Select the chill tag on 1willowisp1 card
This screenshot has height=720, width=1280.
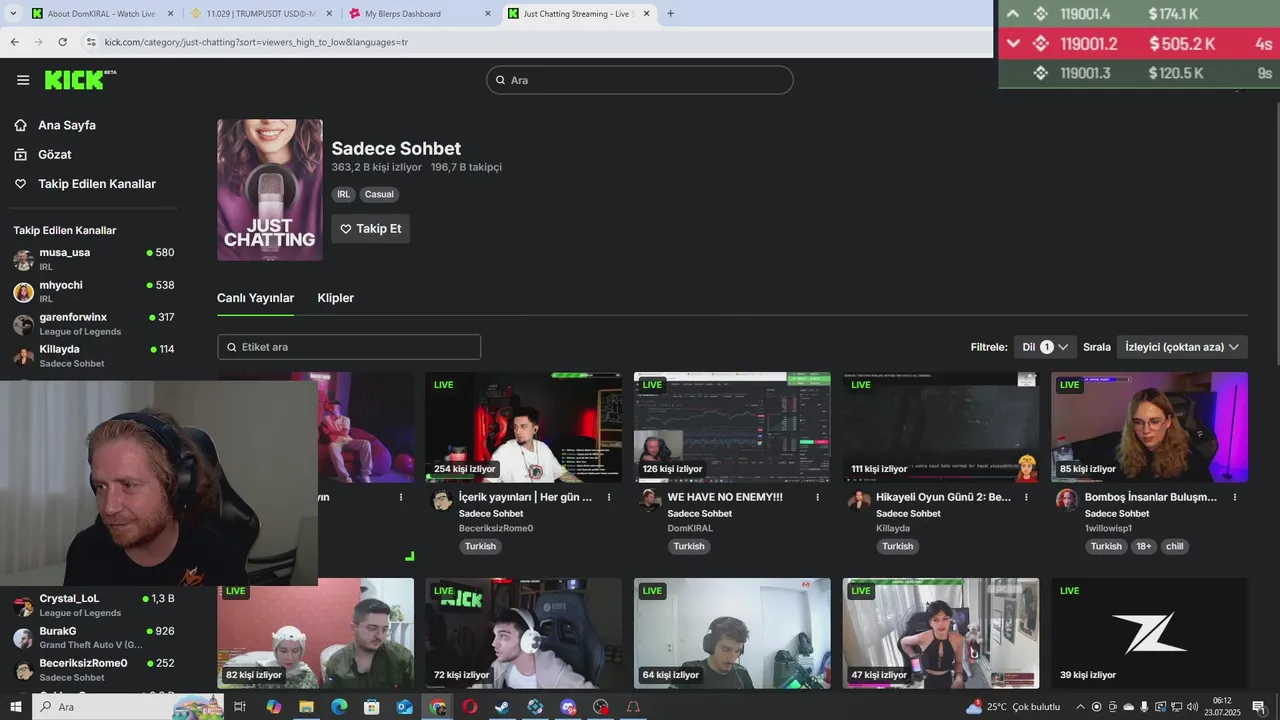(x=1174, y=547)
